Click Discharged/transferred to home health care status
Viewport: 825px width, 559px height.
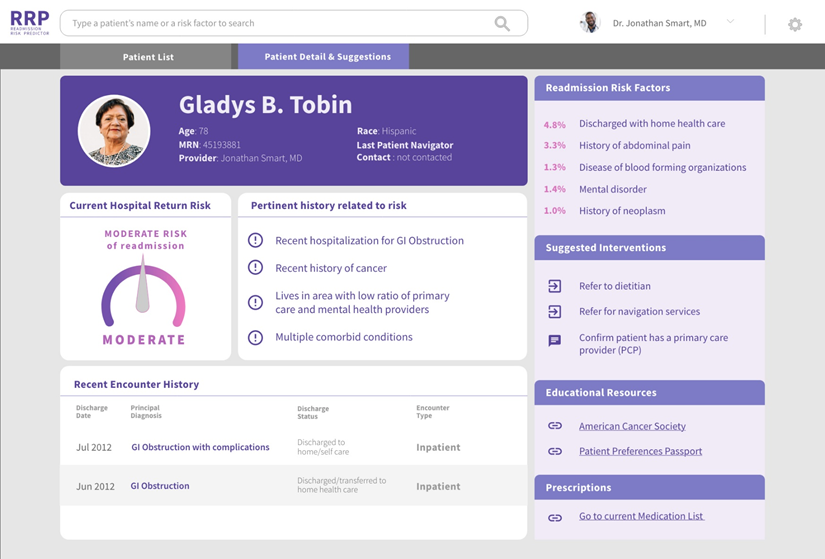pyautogui.click(x=341, y=485)
